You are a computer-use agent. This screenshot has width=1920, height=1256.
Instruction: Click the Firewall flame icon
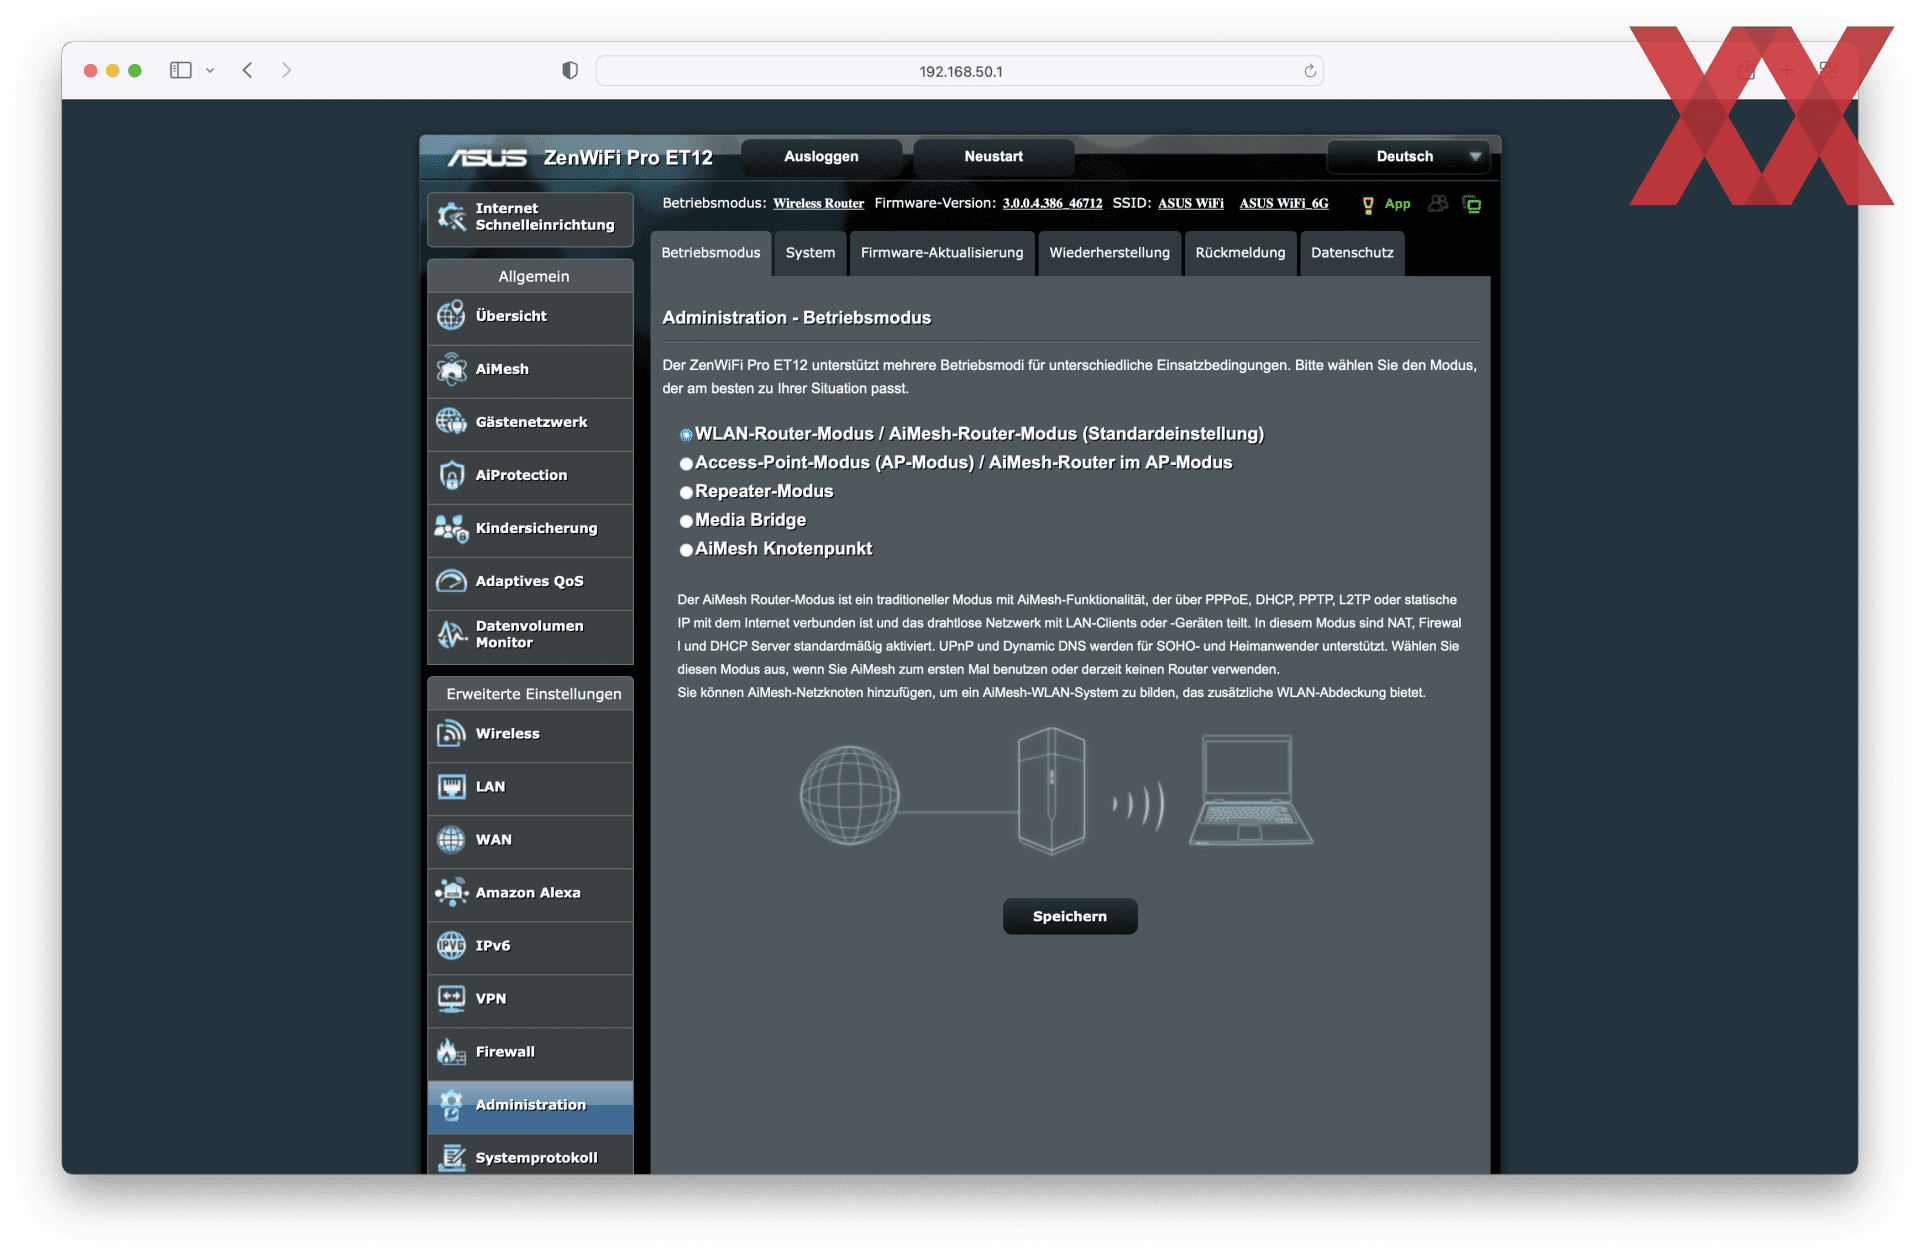[452, 1052]
